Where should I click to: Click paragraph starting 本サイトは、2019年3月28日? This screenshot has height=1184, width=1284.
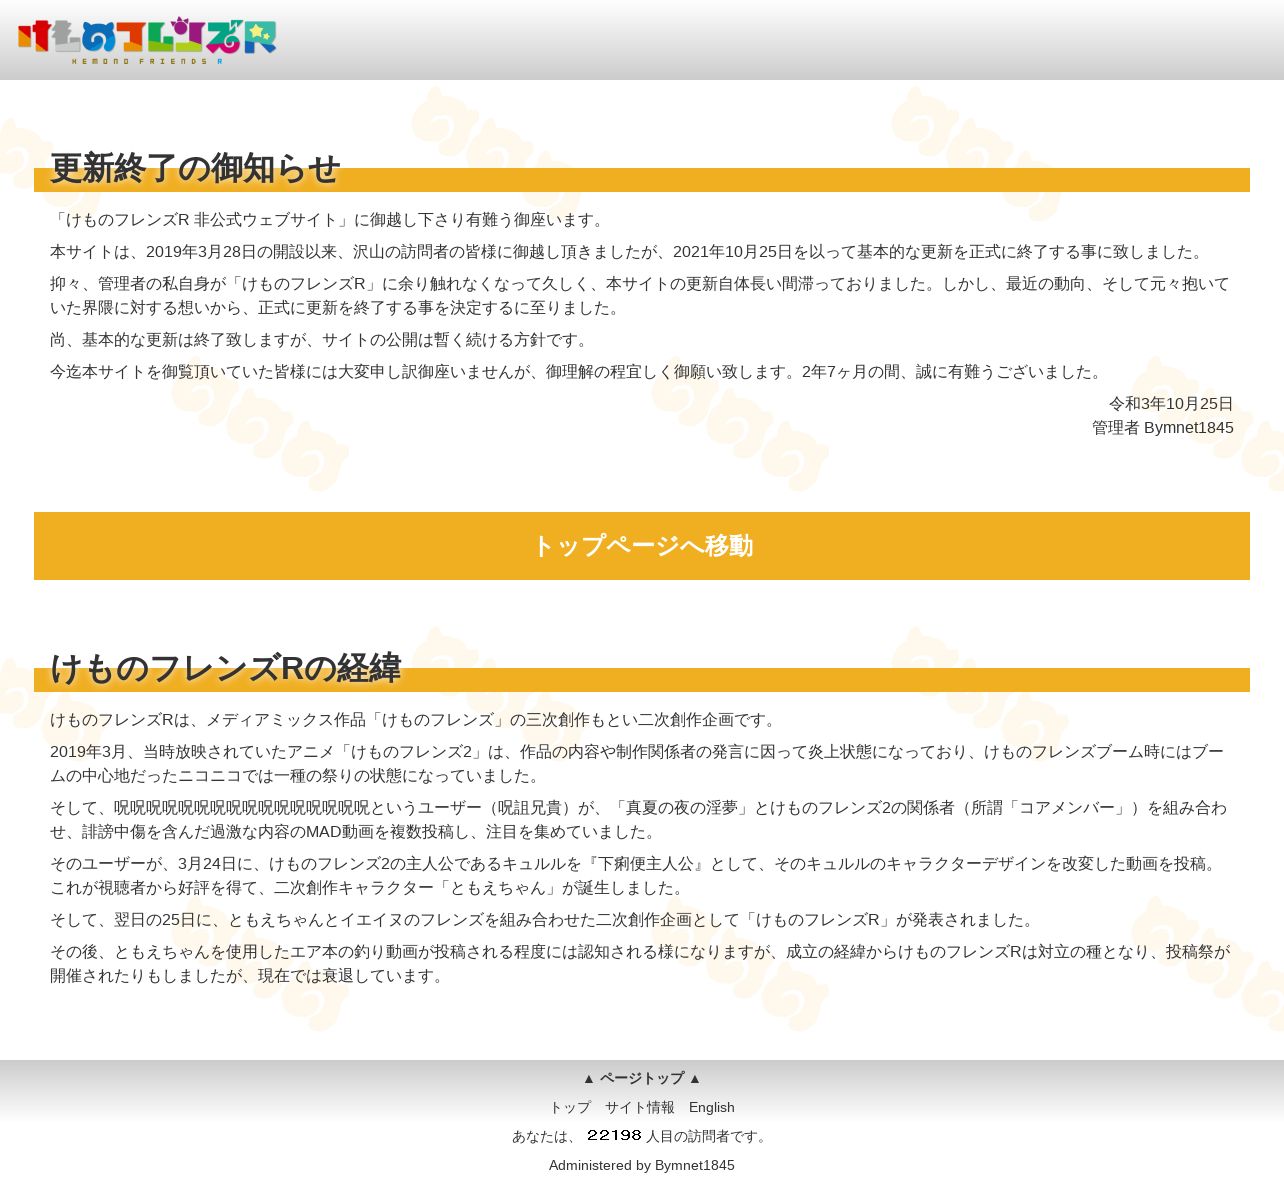pos(630,252)
